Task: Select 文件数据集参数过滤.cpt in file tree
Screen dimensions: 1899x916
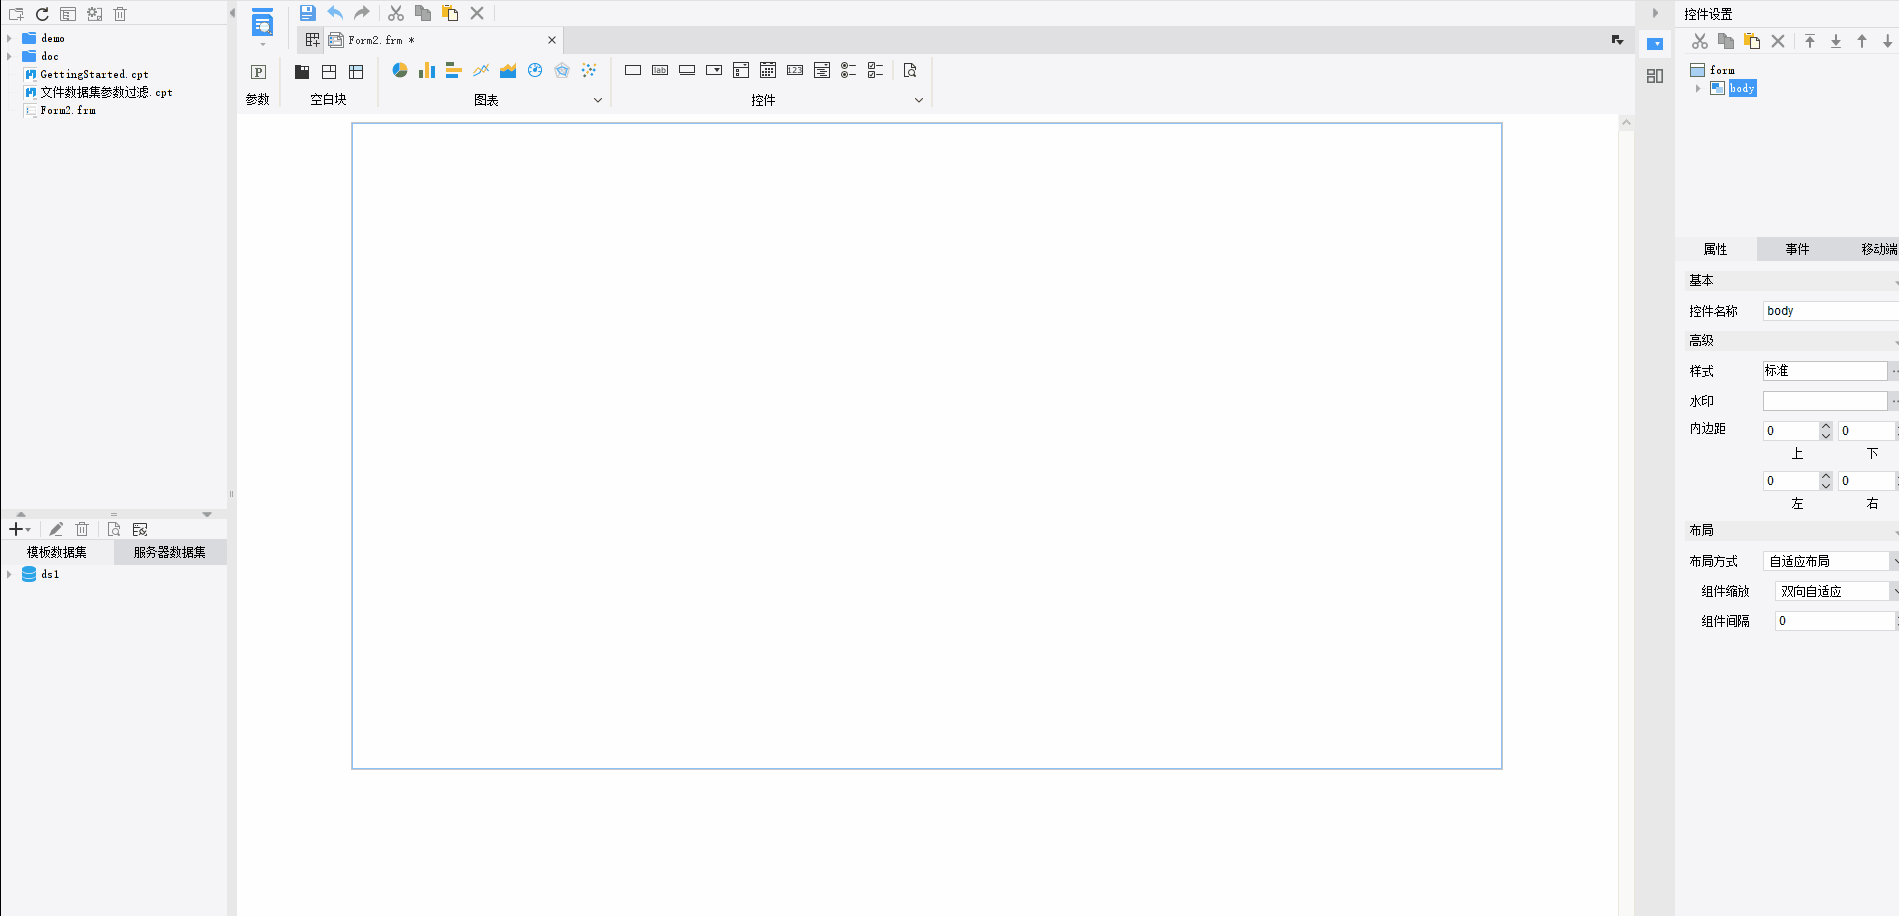Action: tap(106, 92)
